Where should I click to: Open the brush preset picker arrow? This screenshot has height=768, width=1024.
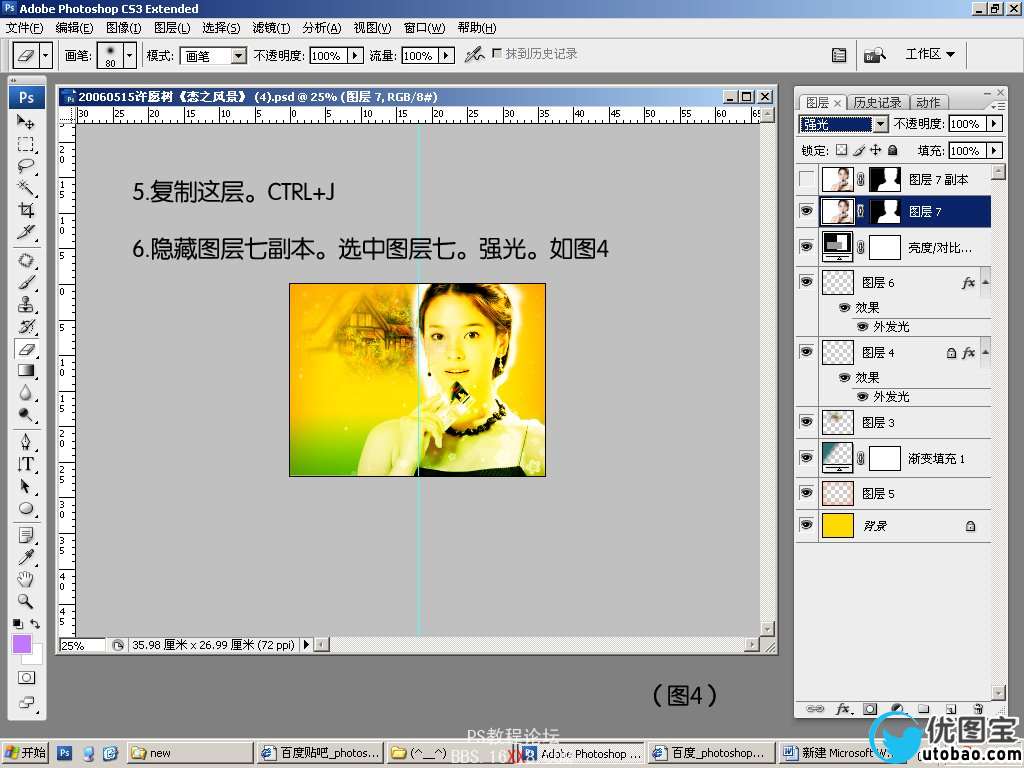click(129, 56)
